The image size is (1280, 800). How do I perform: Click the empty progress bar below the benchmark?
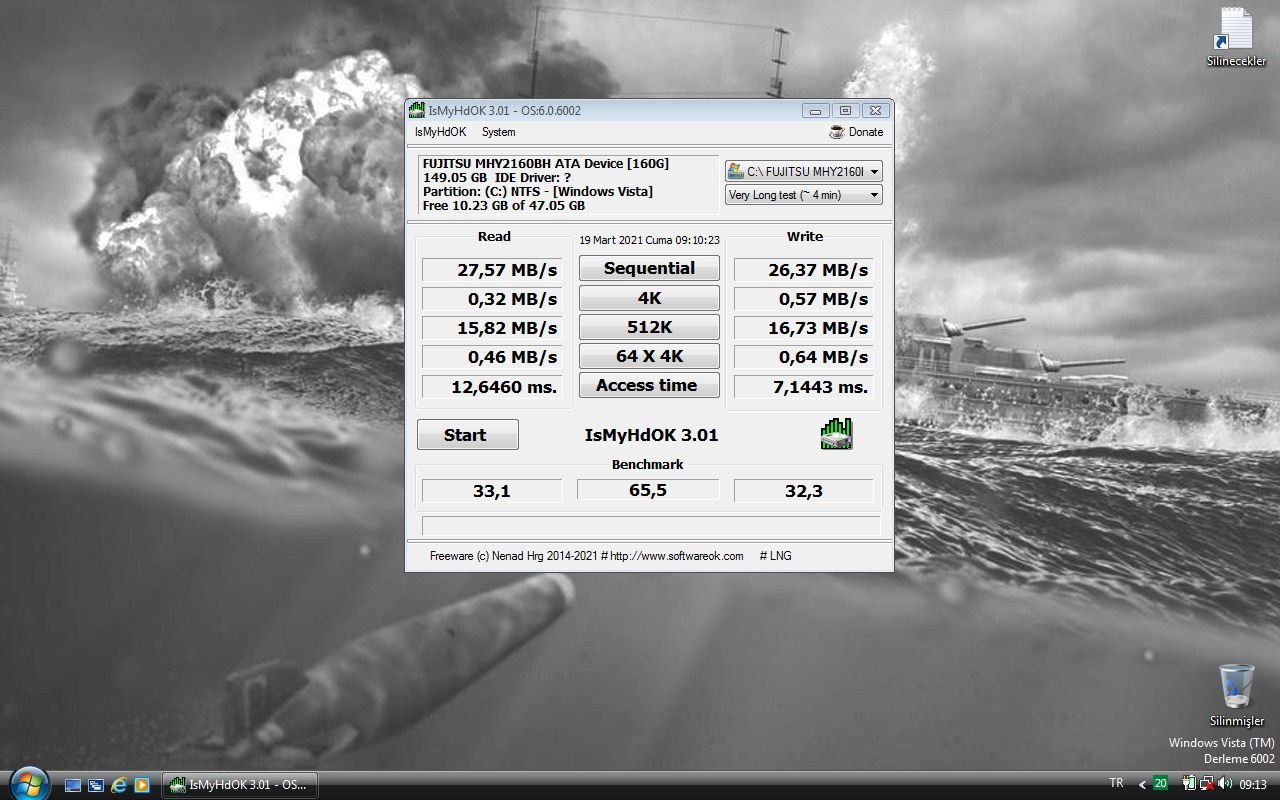click(651, 525)
